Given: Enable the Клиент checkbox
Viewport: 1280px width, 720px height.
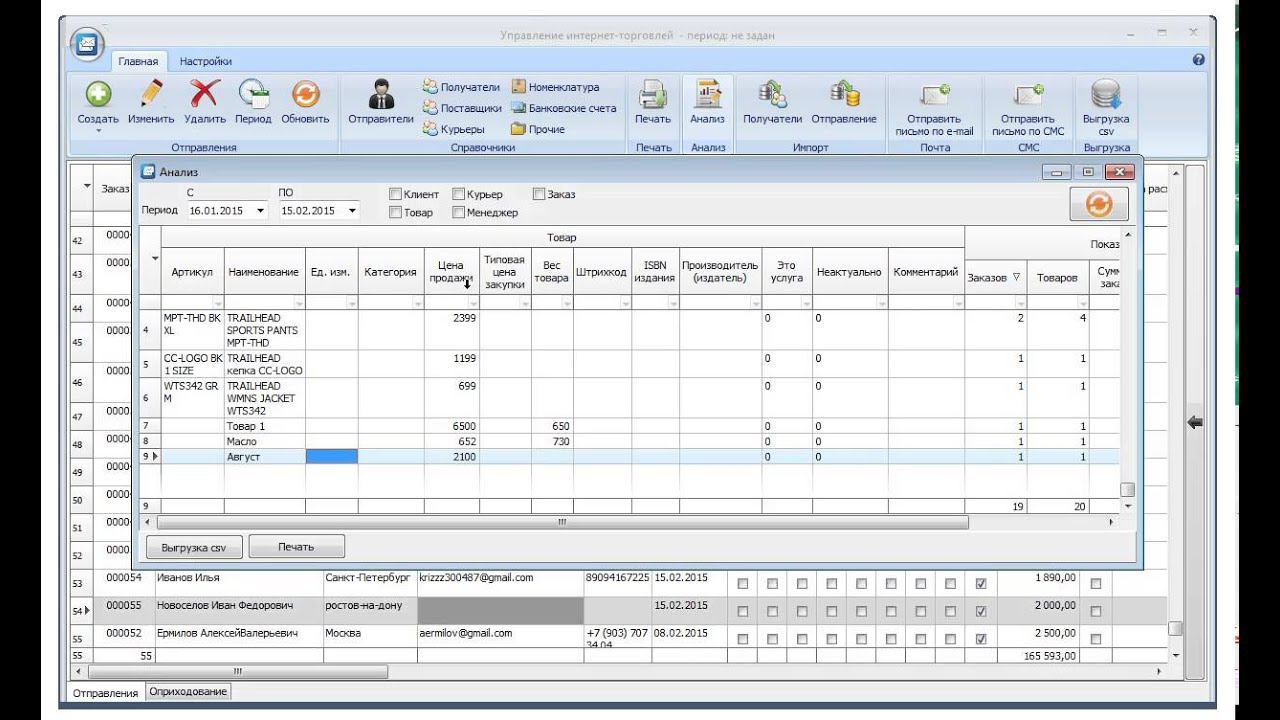Looking at the screenshot, I should pyautogui.click(x=396, y=194).
